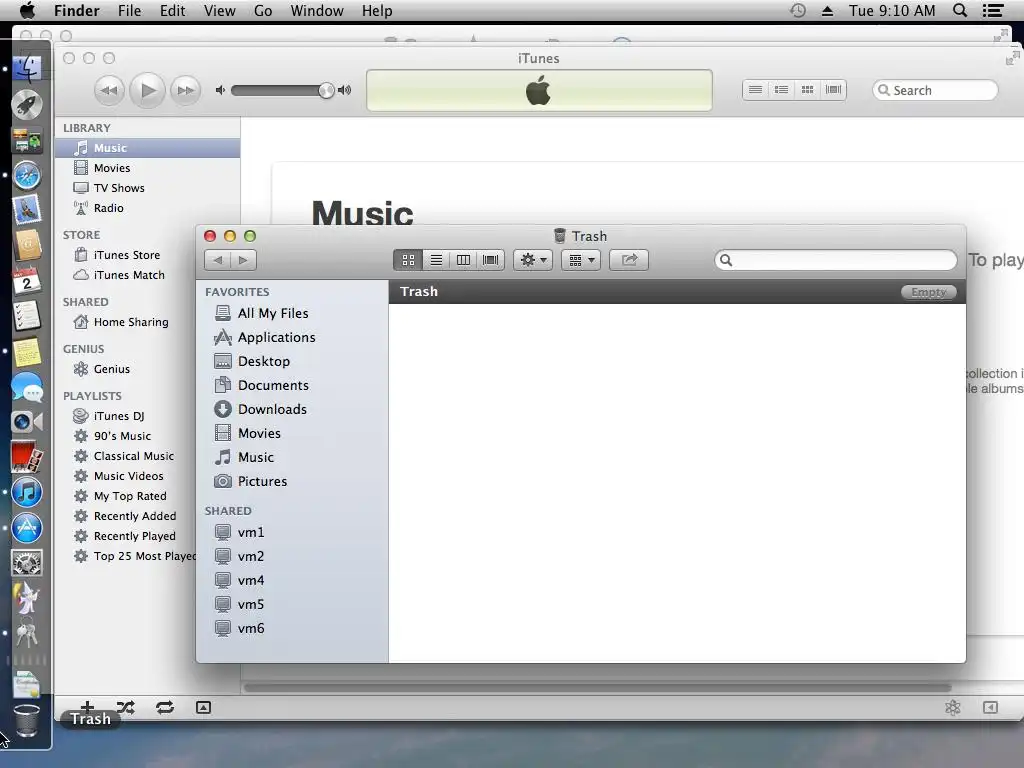The height and width of the screenshot is (768, 1024).
Task: Open the Time Machine menu bar icon
Action: pos(797,10)
